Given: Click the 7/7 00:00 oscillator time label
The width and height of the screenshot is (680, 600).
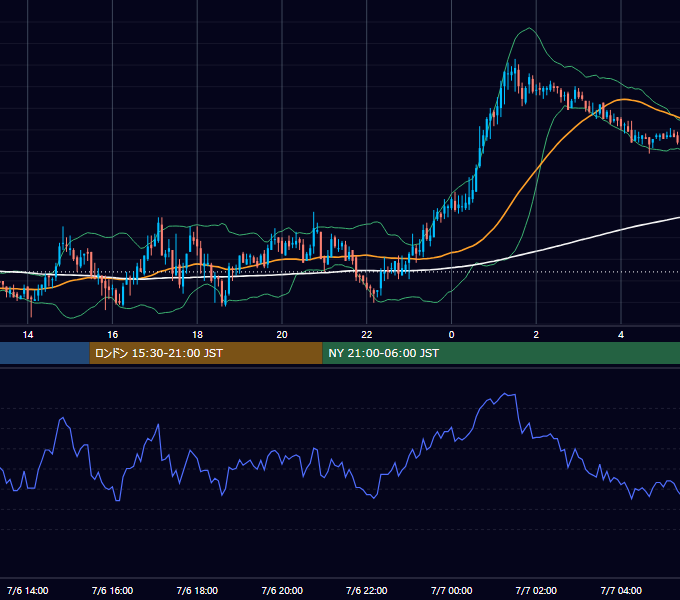Looking at the screenshot, I should 451,590.
